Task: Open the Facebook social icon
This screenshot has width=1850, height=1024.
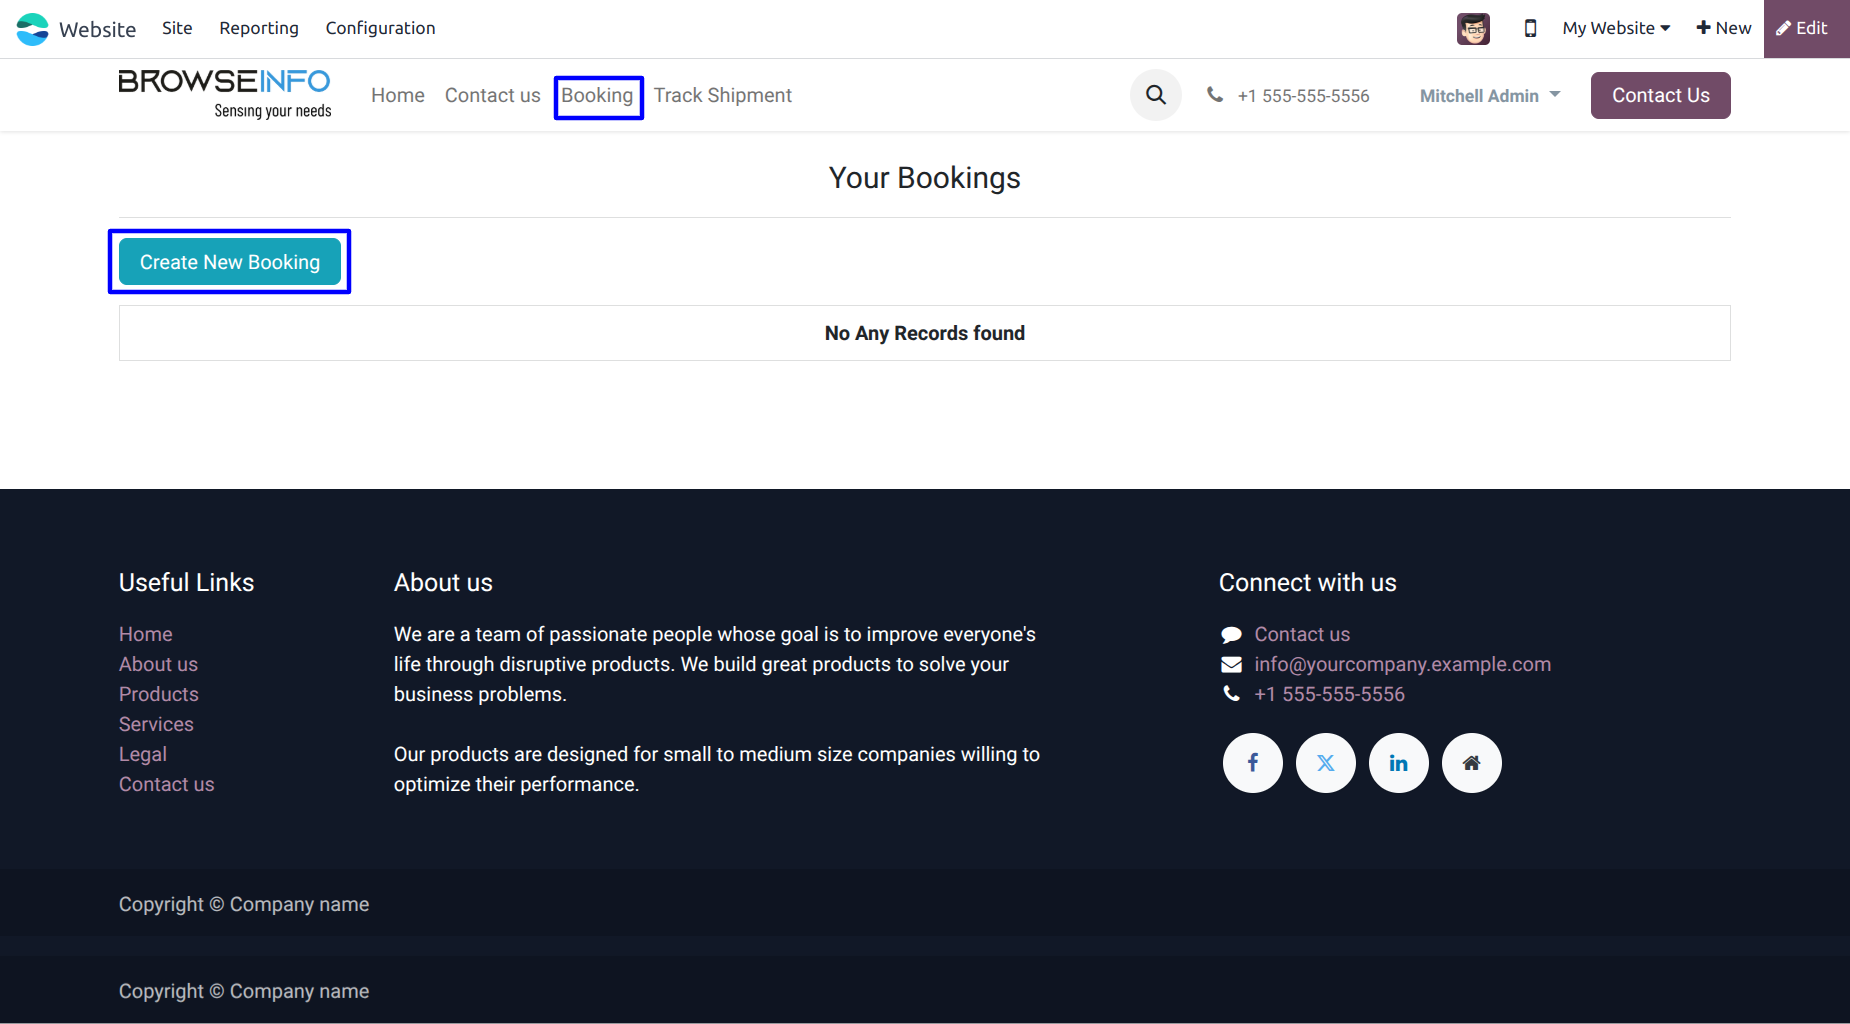Action: pyautogui.click(x=1253, y=763)
